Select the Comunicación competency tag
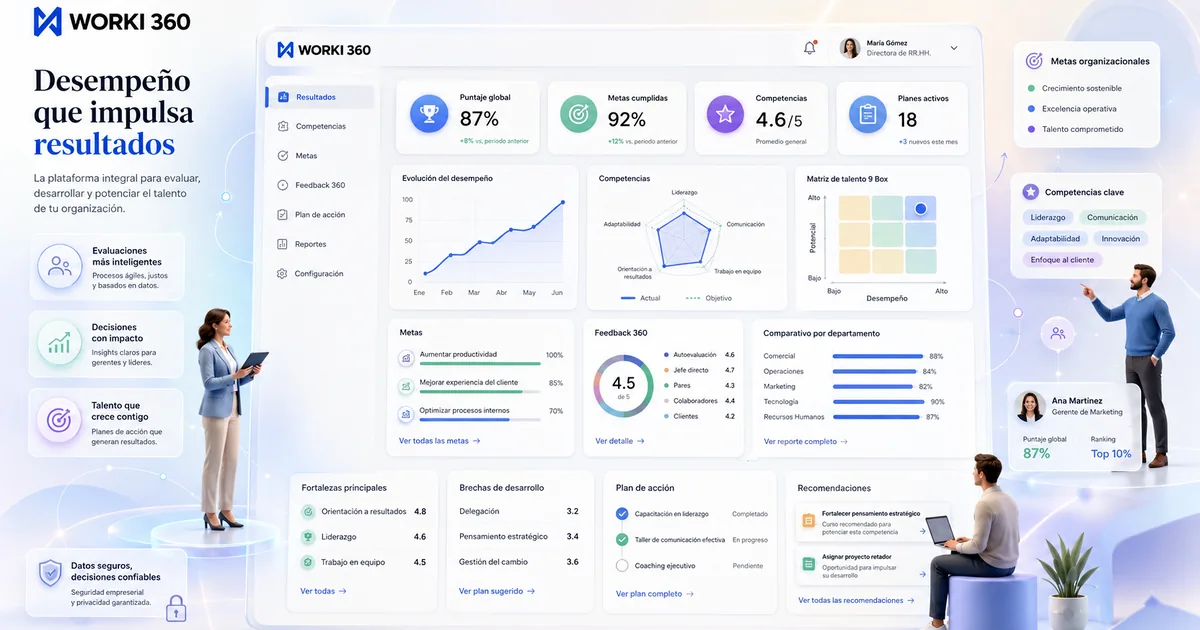The image size is (1200, 630). pos(1112,217)
